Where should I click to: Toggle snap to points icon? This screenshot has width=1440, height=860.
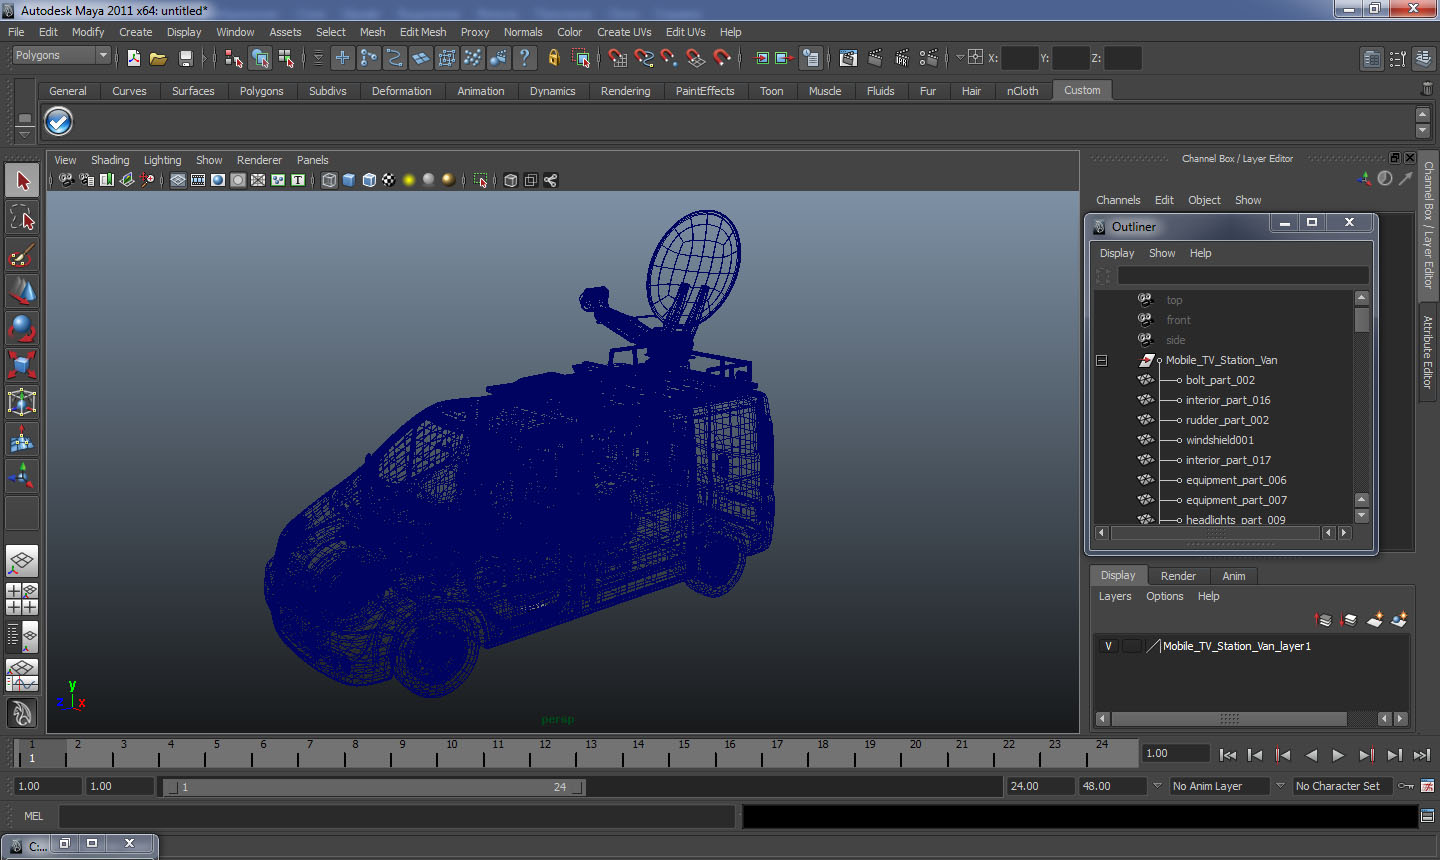pyautogui.click(x=669, y=58)
